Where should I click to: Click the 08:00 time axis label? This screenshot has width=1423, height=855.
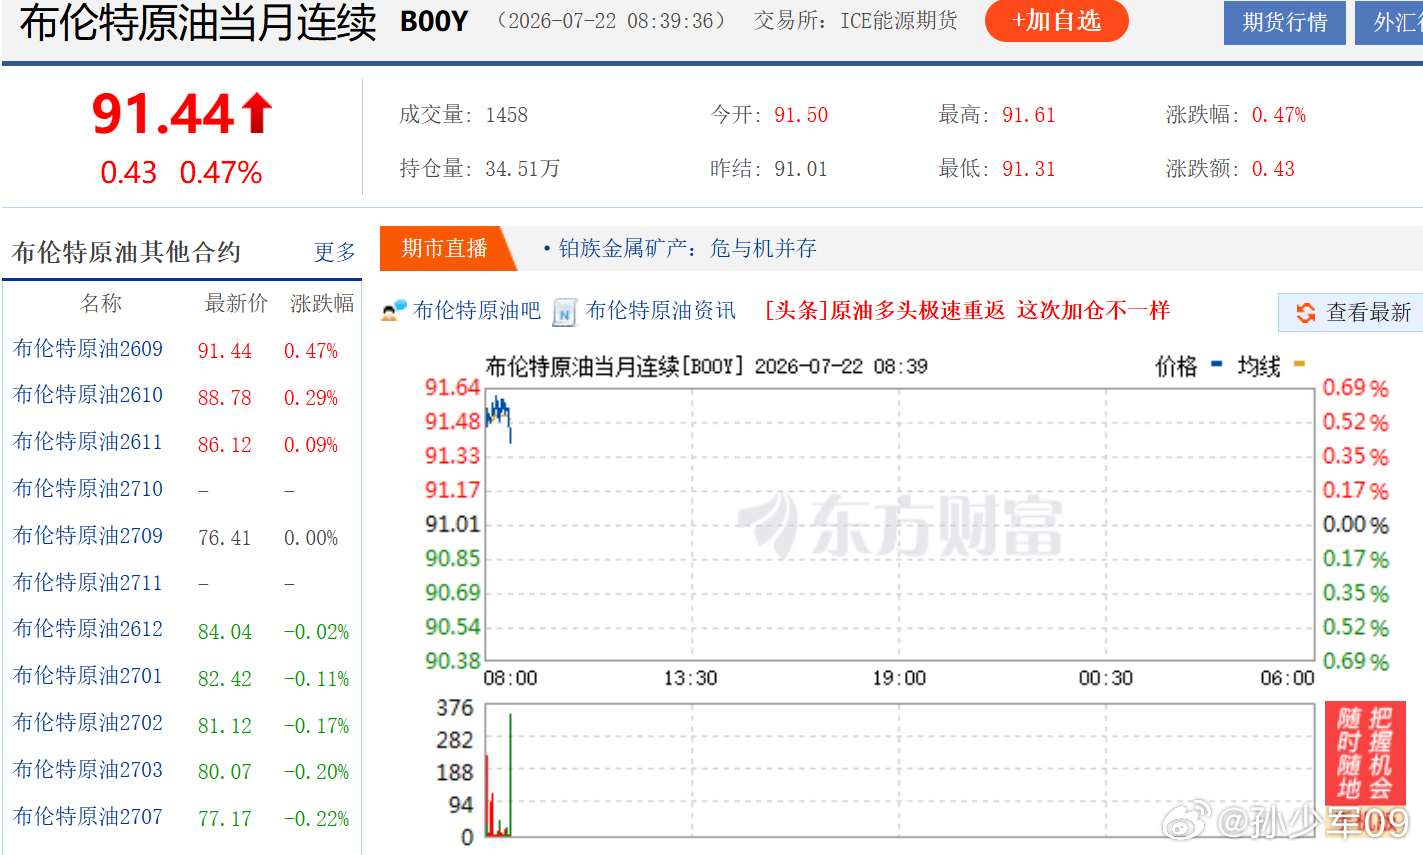510,678
